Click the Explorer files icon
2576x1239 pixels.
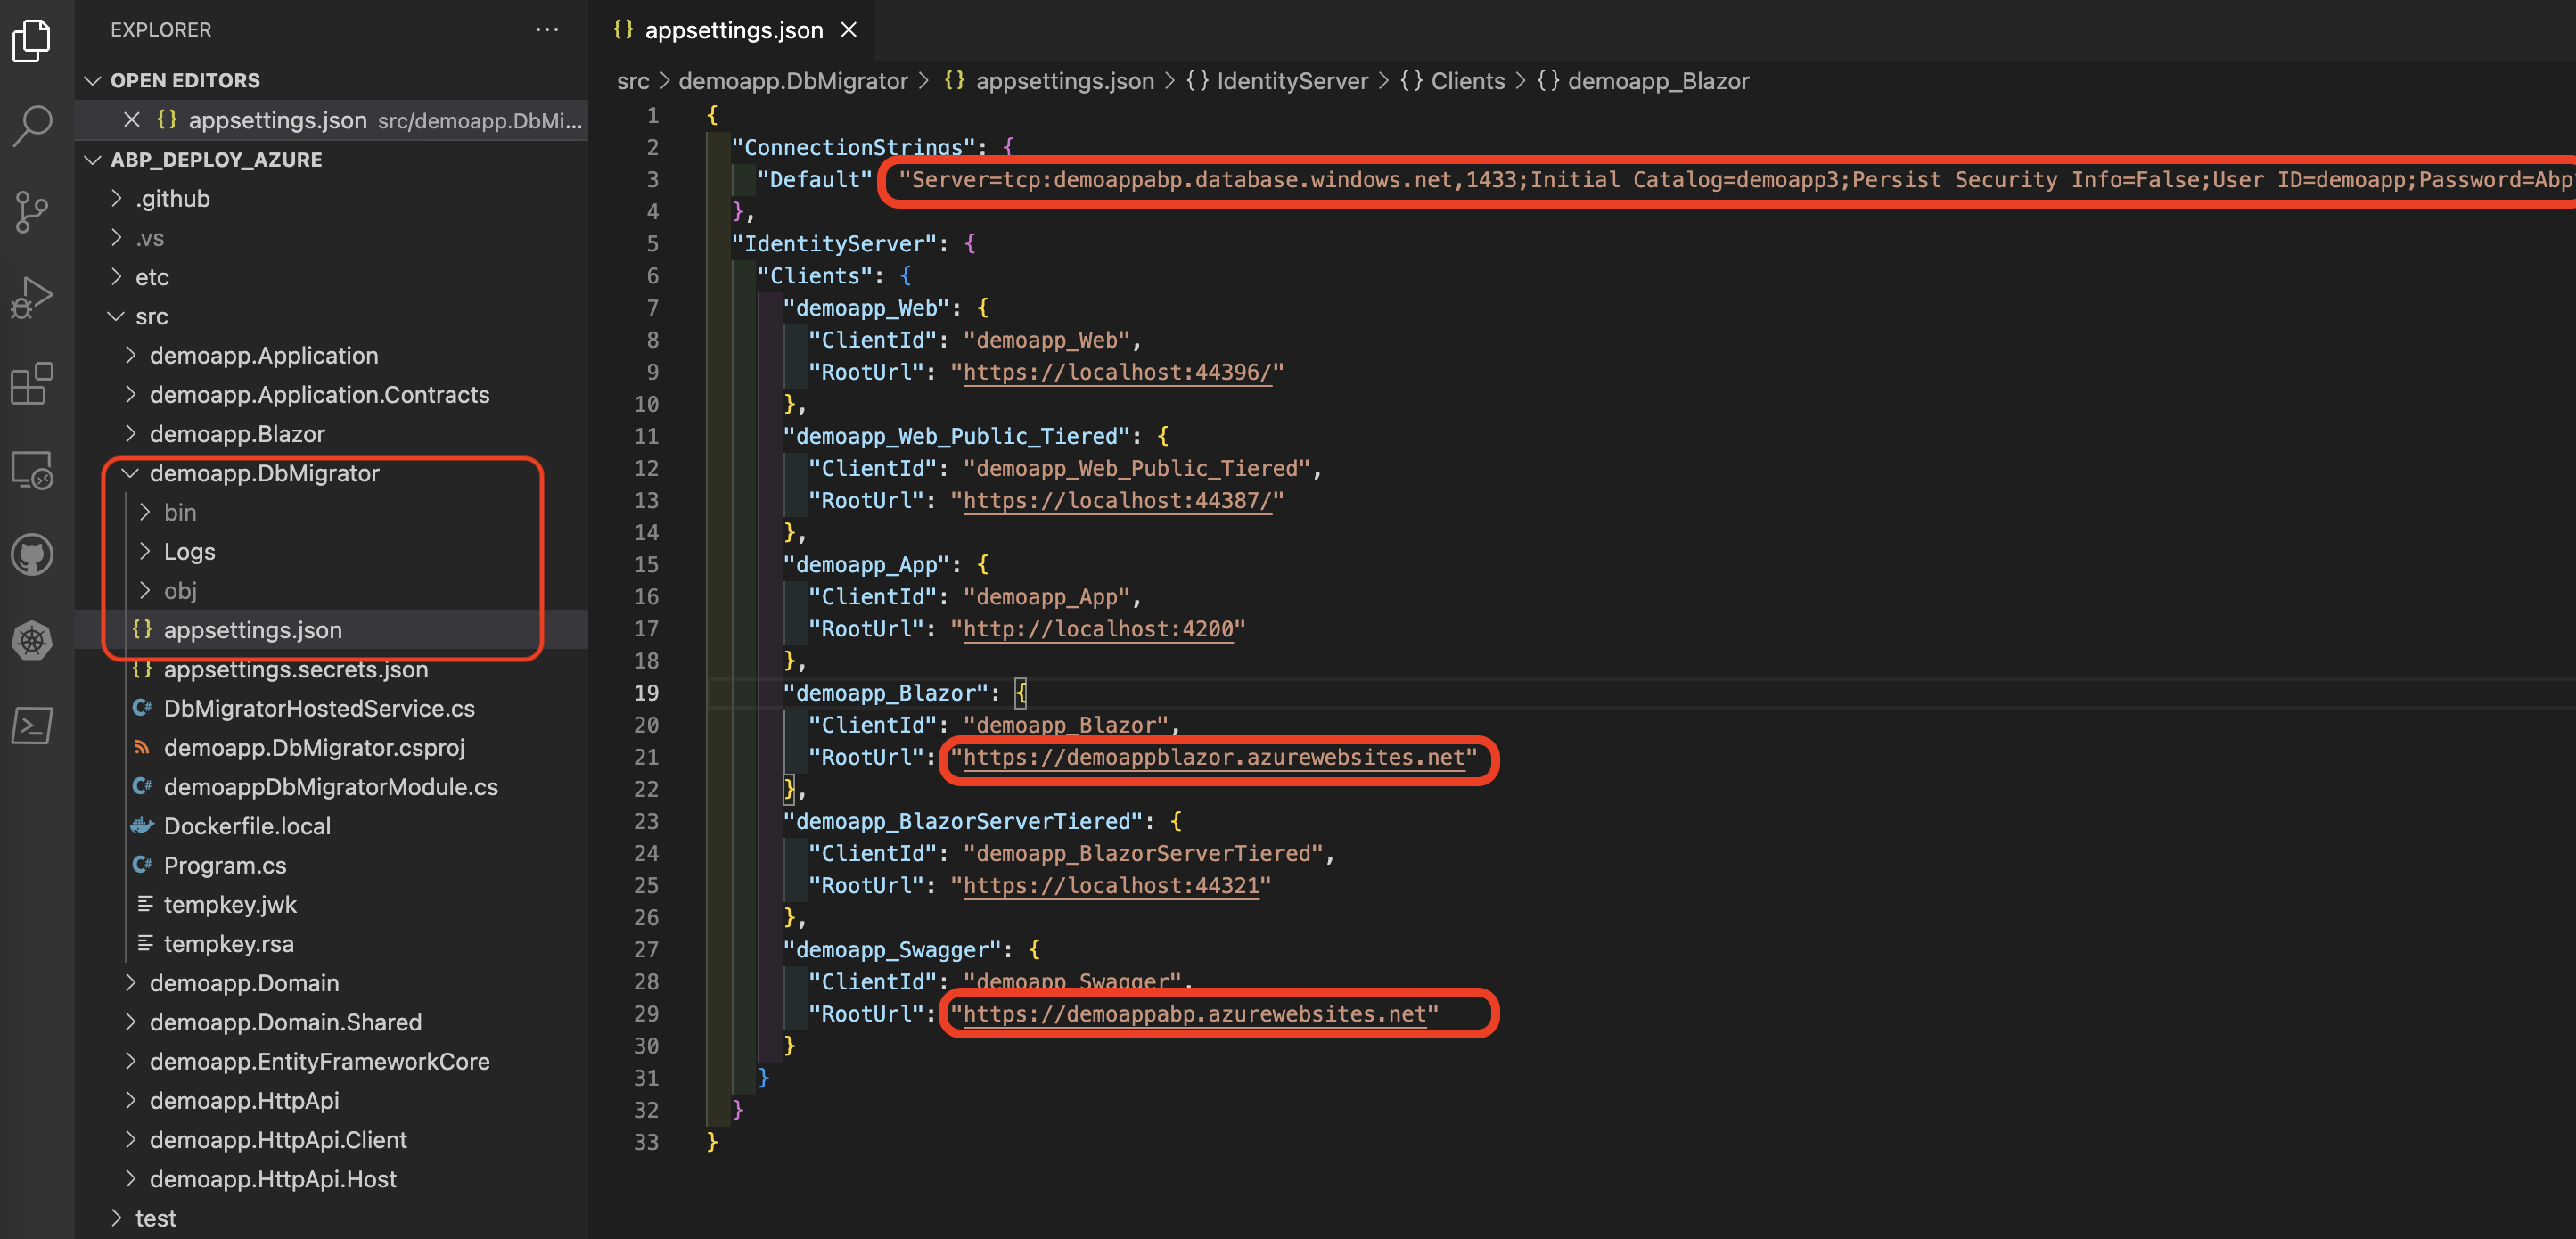33,40
